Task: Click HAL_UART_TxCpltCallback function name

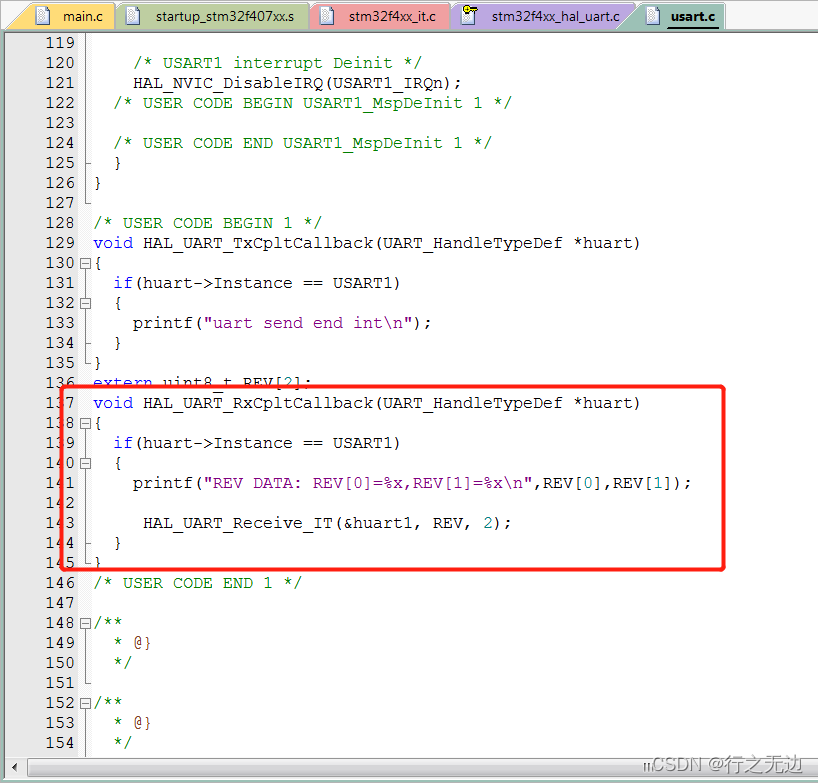Action: [x=258, y=244]
